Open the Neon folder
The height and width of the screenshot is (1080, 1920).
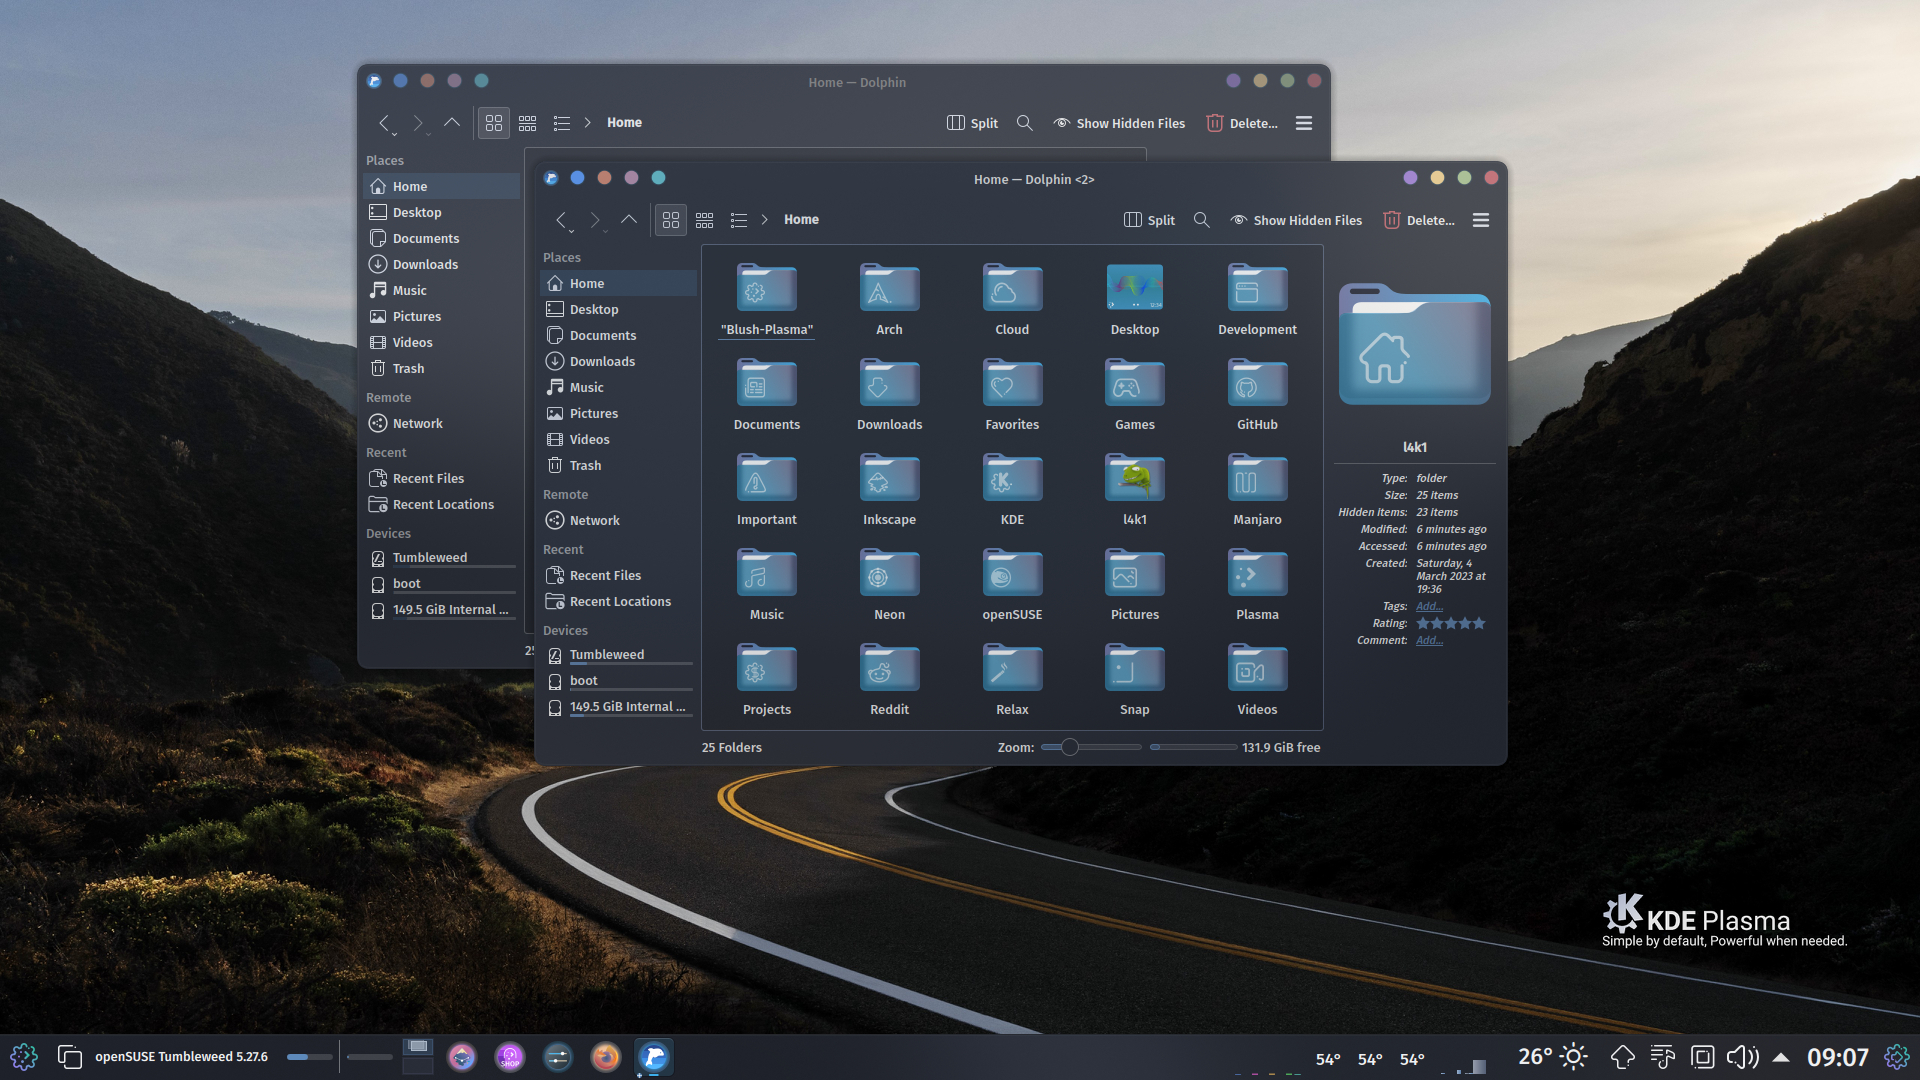point(889,584)
